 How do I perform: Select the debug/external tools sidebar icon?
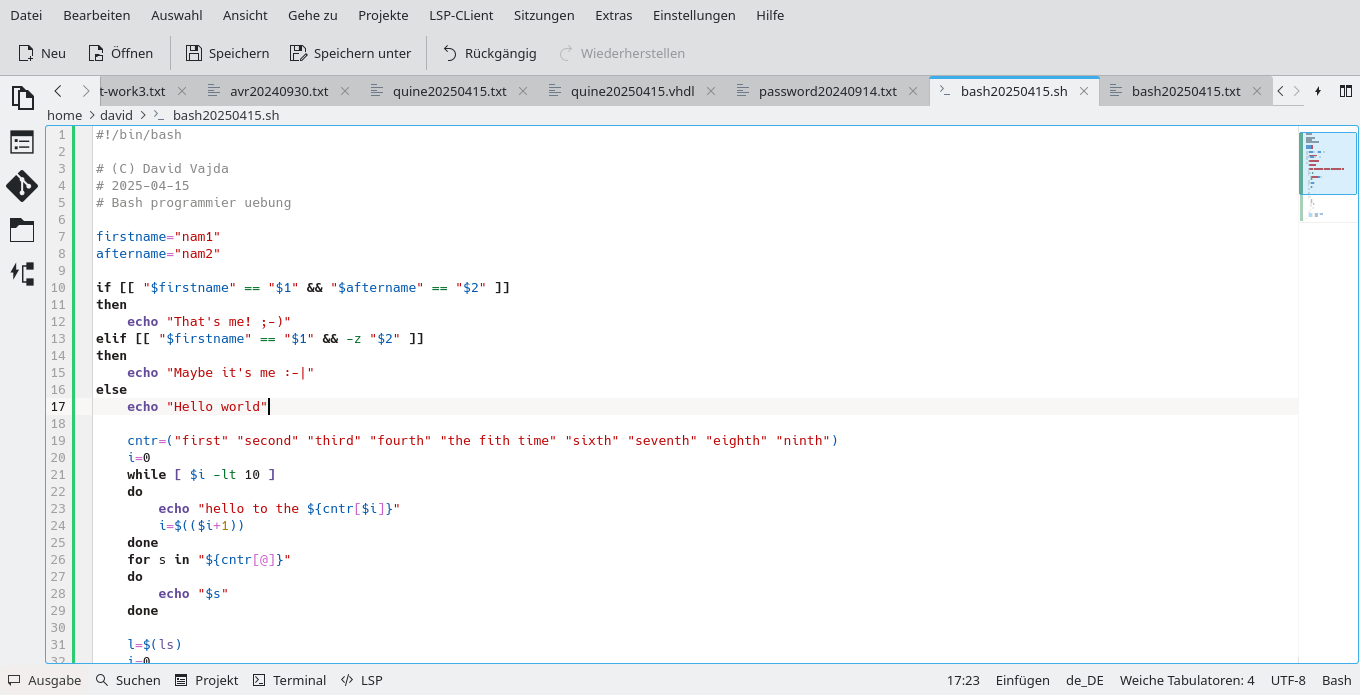click(x=22, y=272)
